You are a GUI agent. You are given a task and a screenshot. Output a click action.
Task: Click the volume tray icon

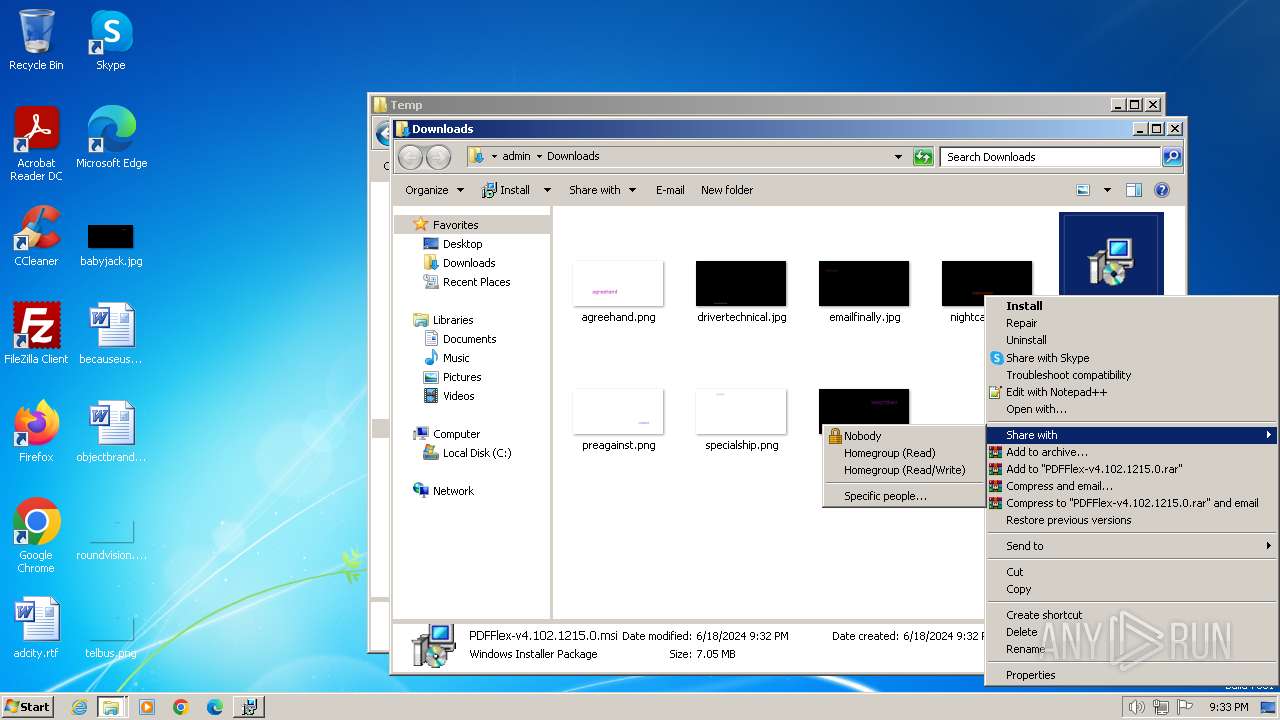pyautogui.click(x=1135, y=707)
